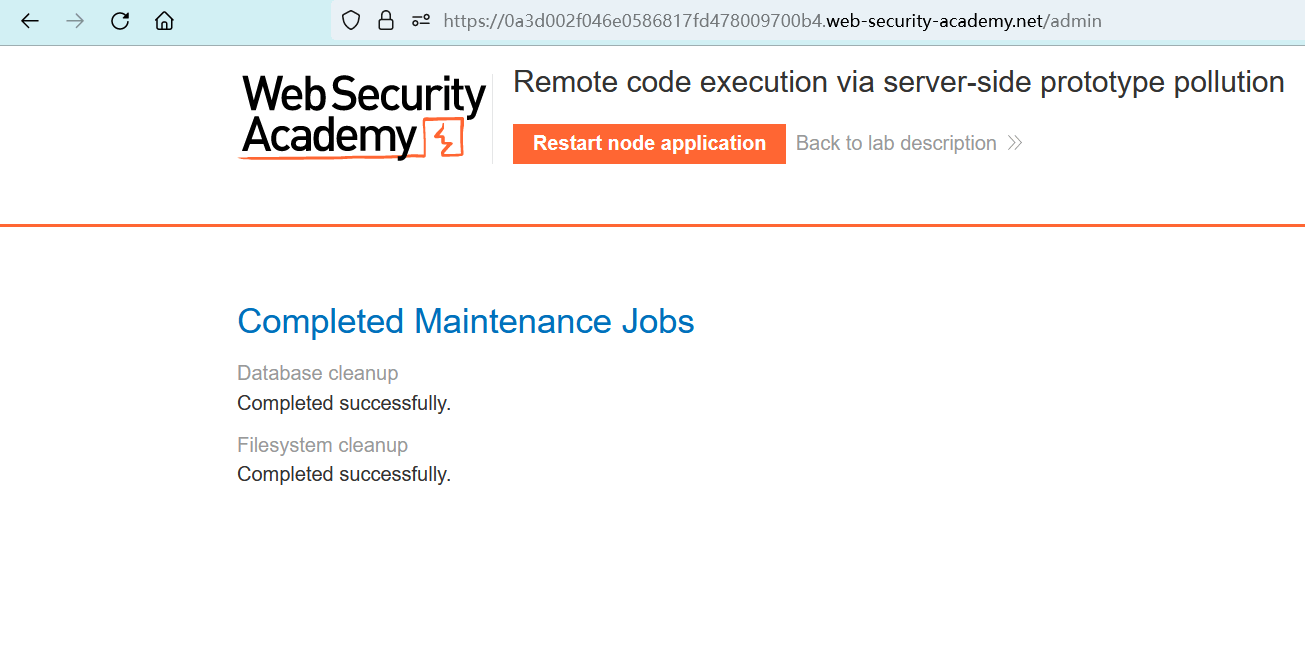The height and width of the screenshot is (661, 1305).
Task: Open the tracking protection shield icon
Action: point(350,21)
